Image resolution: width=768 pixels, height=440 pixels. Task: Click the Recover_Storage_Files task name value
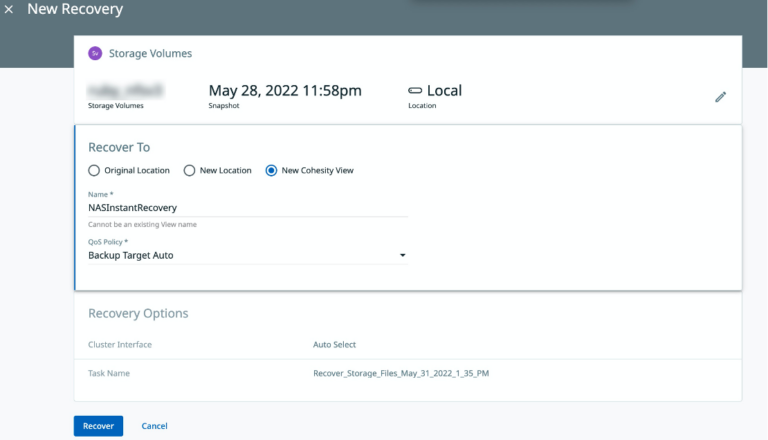[x=401, y=373]
